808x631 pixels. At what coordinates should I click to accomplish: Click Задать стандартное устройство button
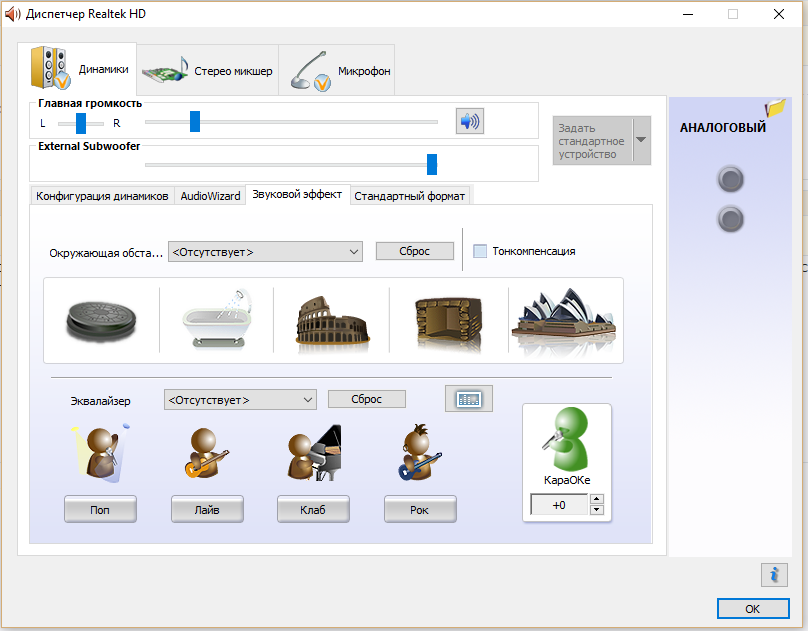593,141
